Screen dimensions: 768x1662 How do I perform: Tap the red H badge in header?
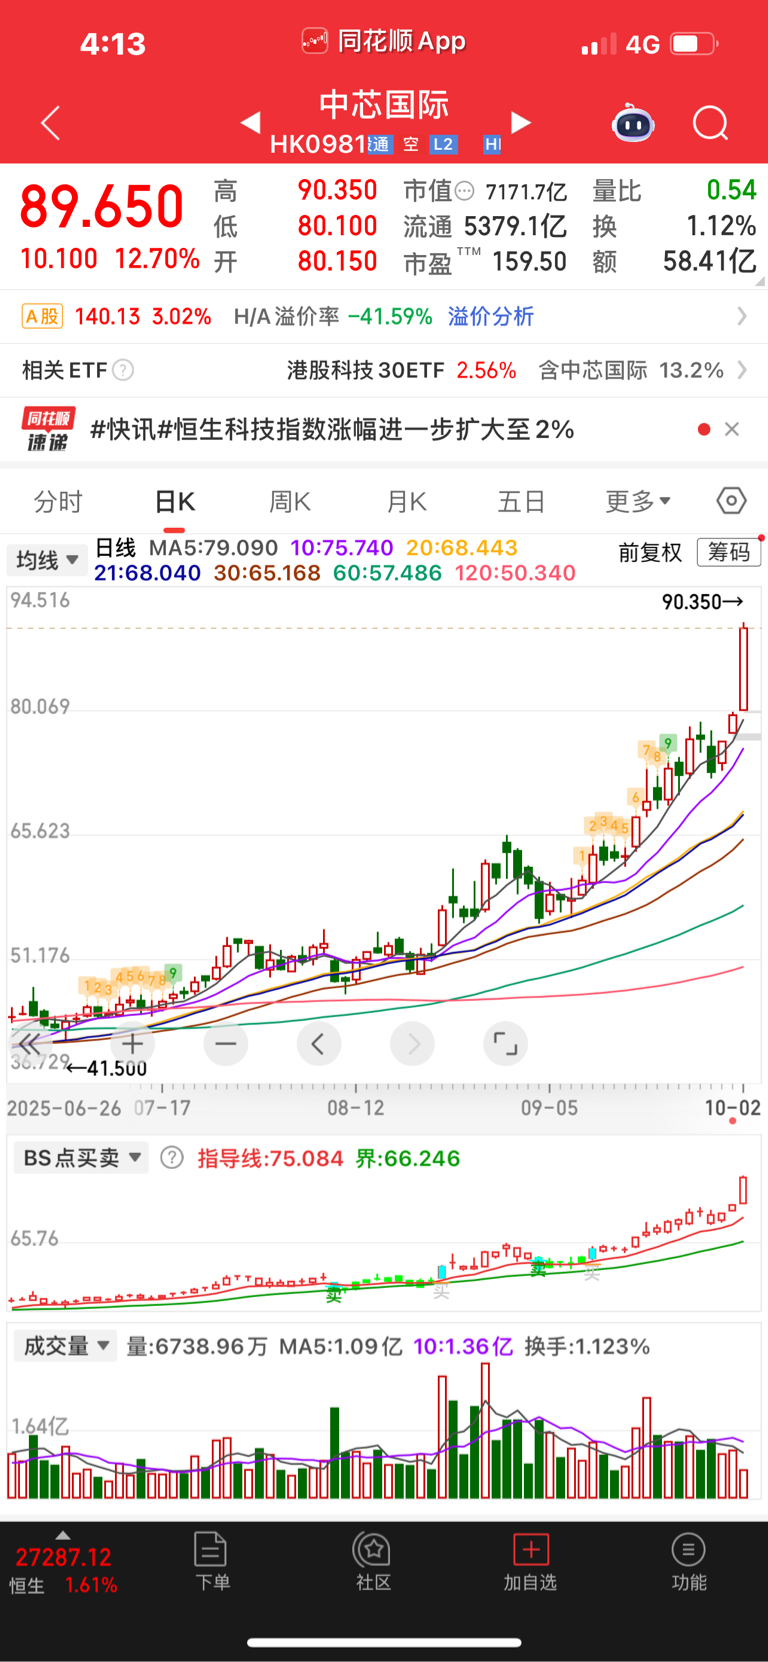pyautogui.click(x=492, y=144)
